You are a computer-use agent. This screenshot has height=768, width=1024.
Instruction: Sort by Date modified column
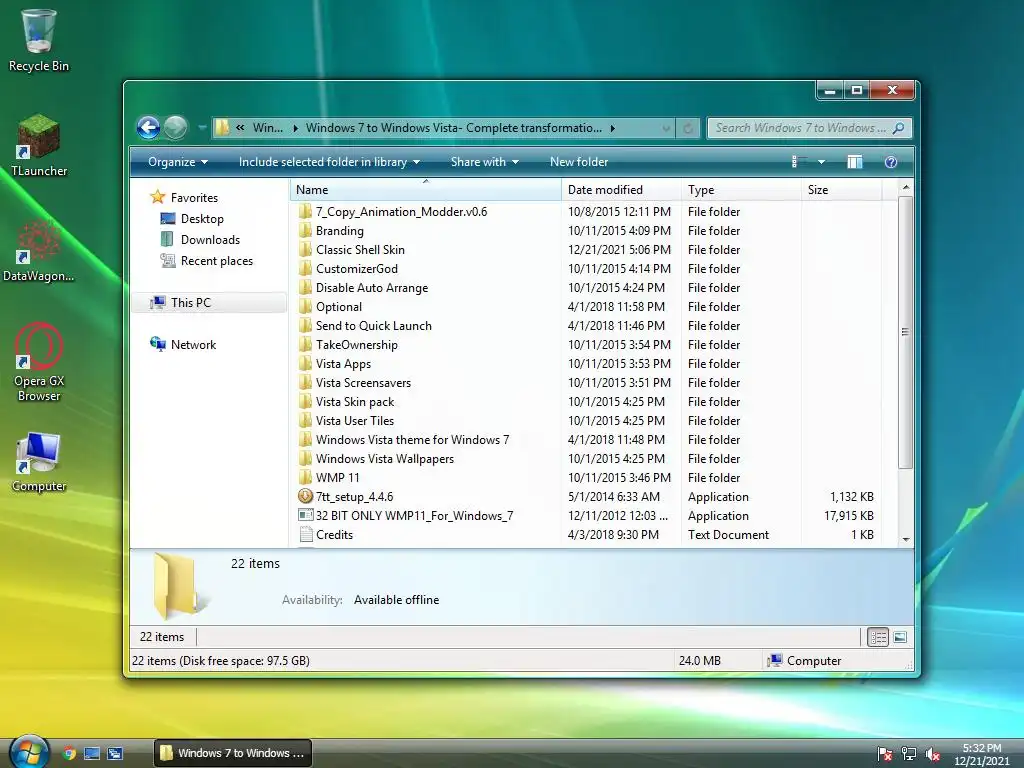tap(620, 190)
